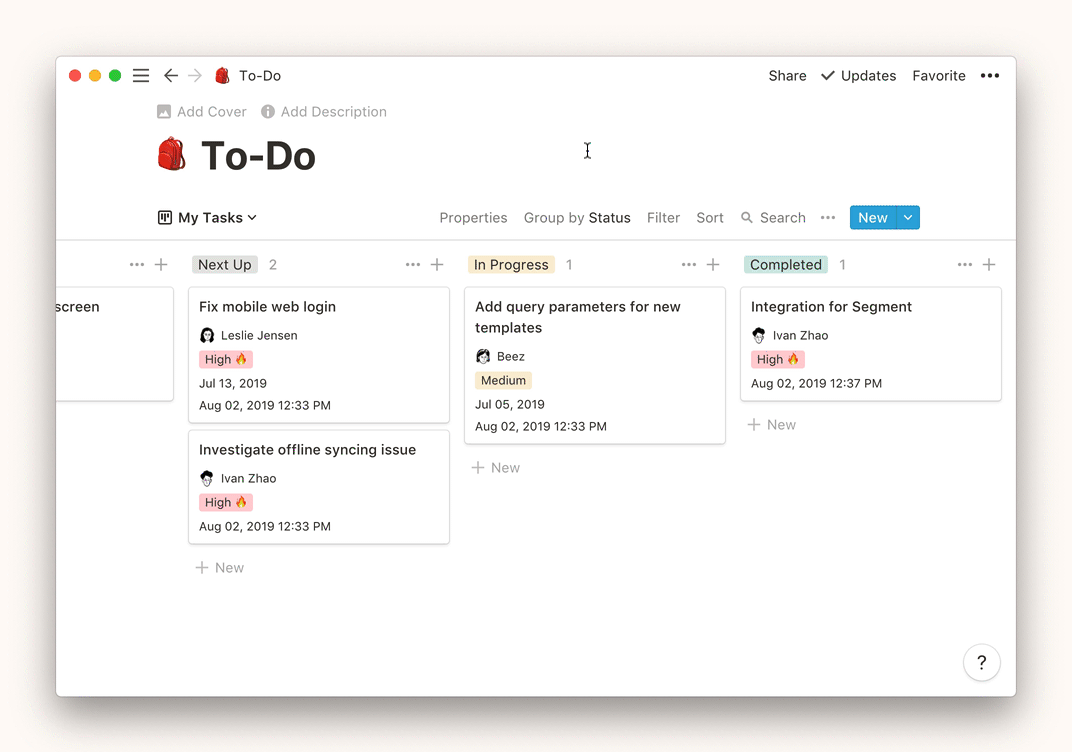Click the blue New button
This screenshot has width=1072, height=752.
[x=872, y=218]
